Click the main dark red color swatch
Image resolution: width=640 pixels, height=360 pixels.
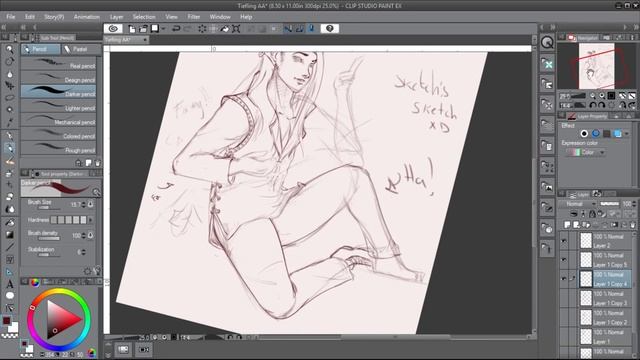(6, 321)
